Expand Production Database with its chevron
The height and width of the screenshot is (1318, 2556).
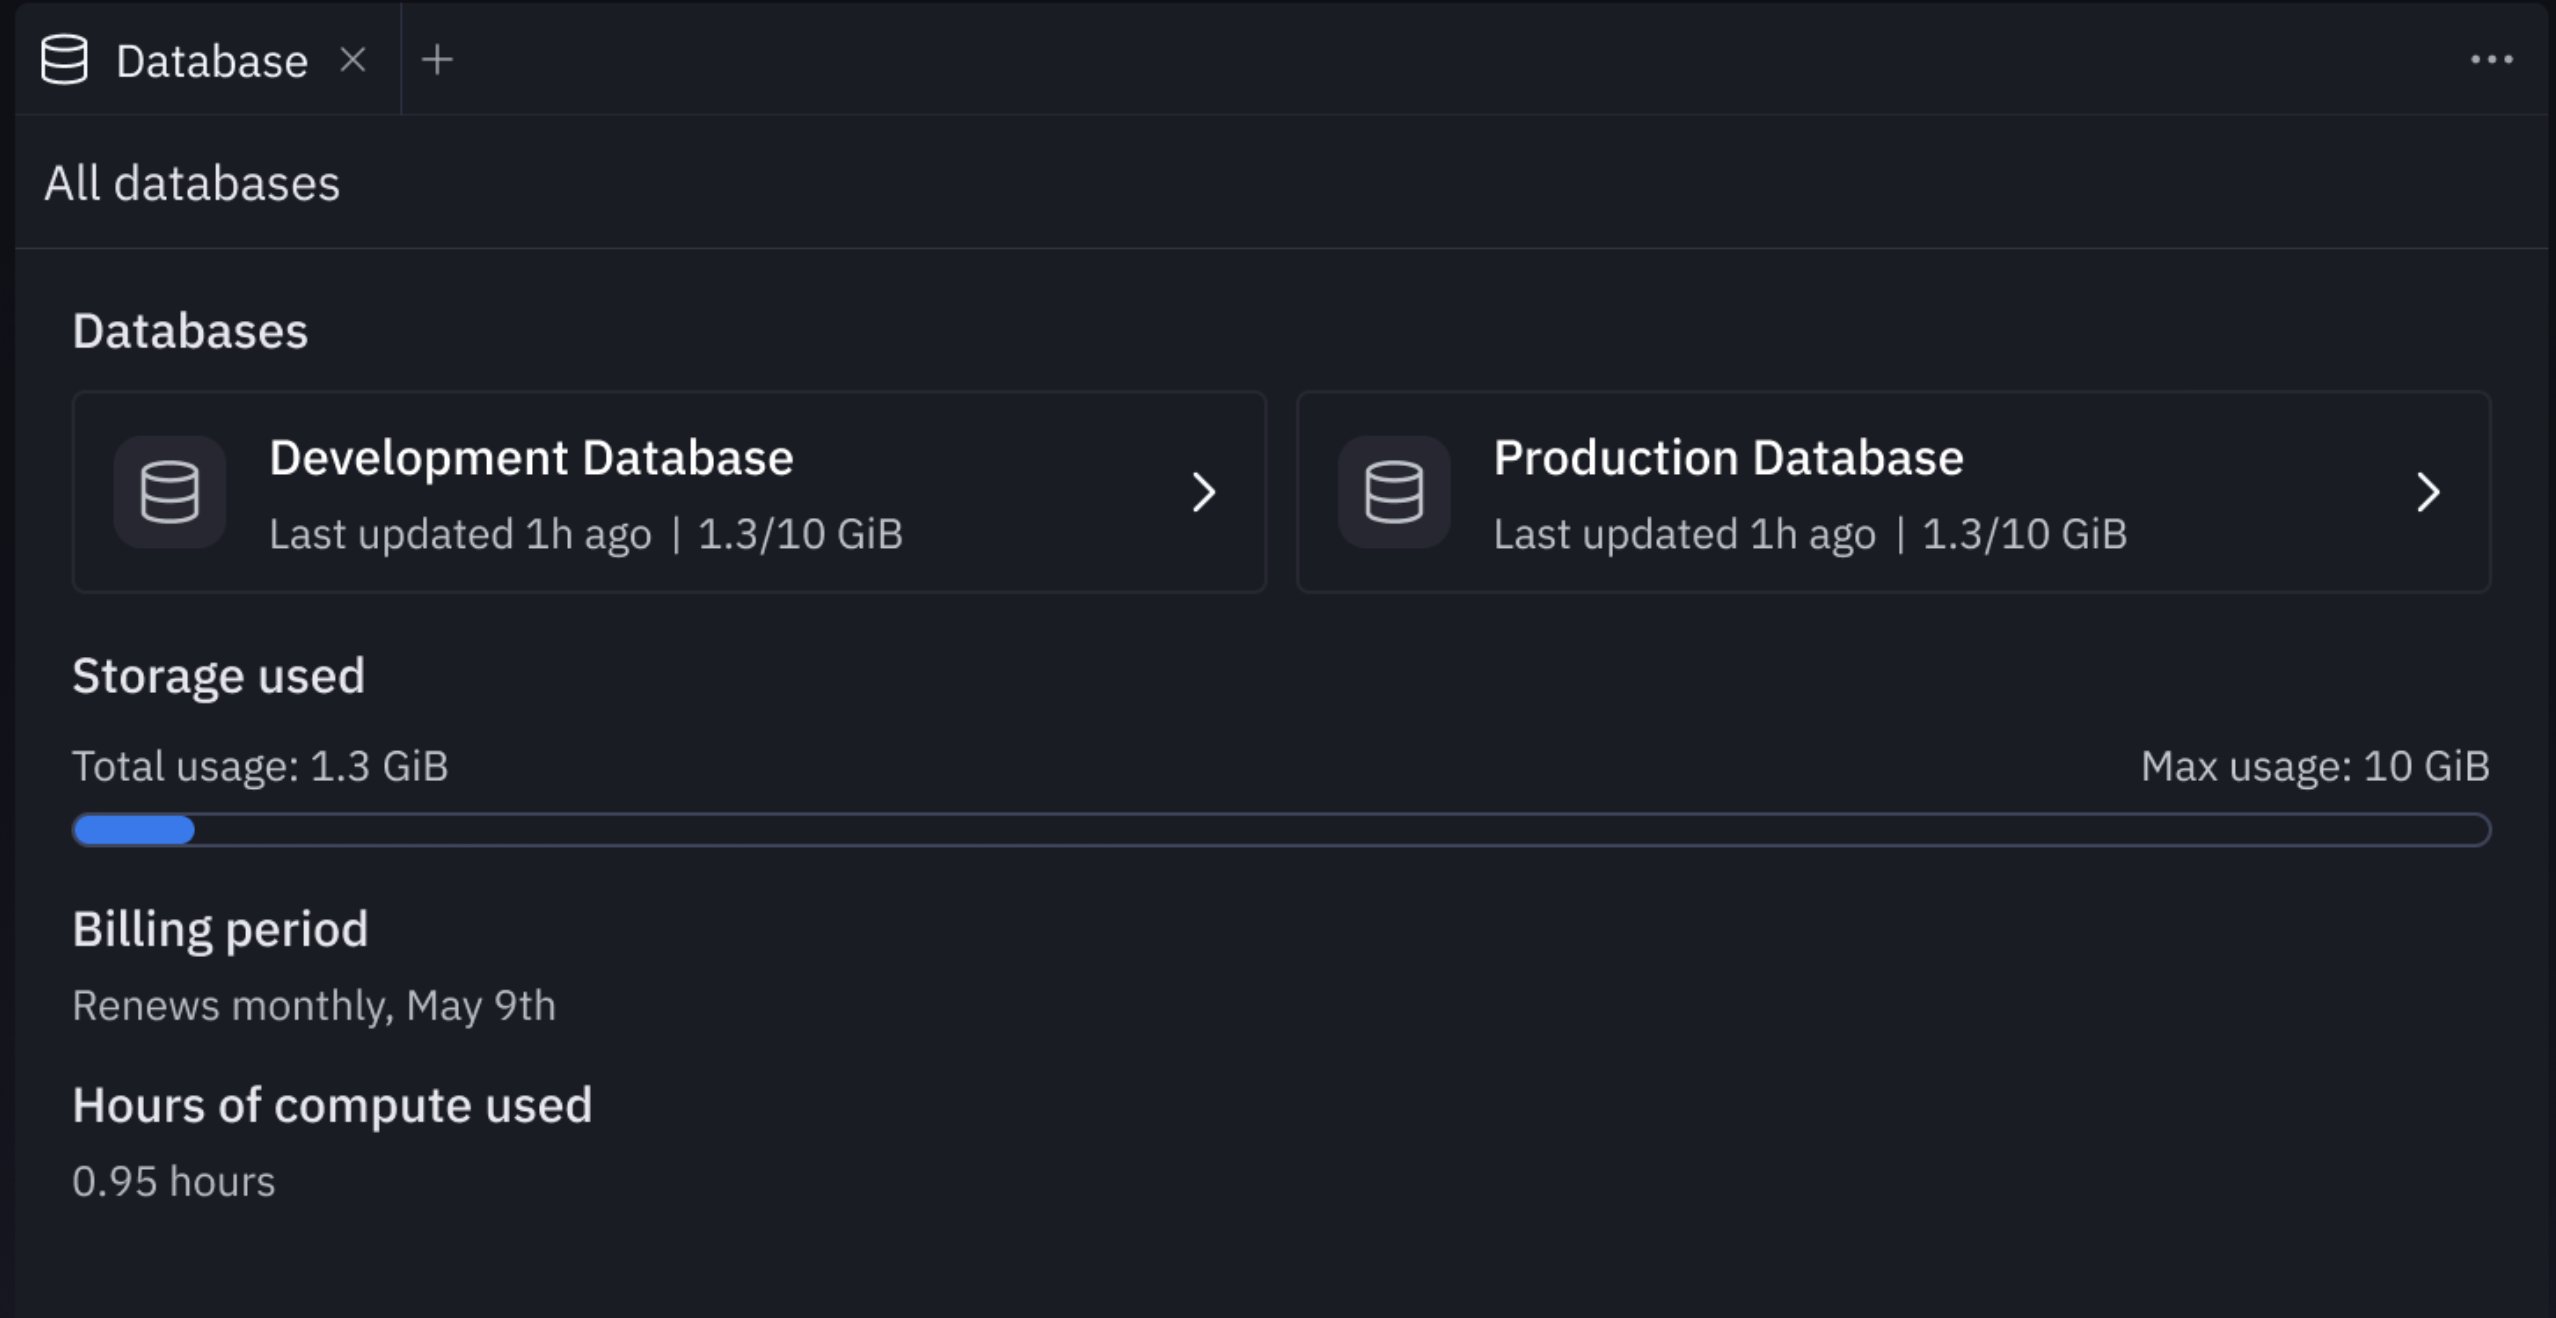(x=2429, y=492)
